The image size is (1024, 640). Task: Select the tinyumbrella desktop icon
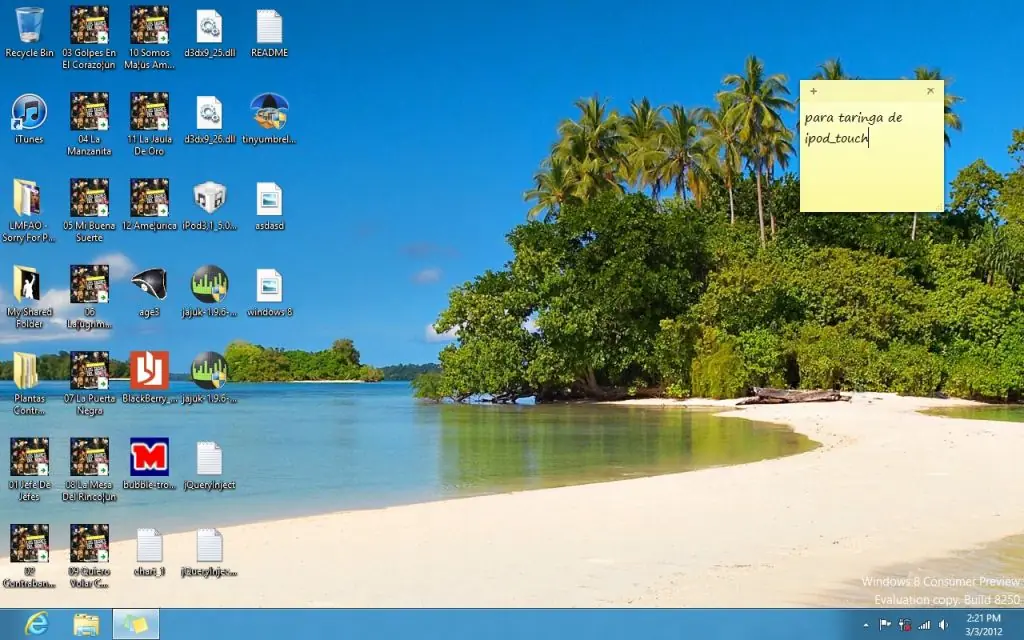[269, 113]
